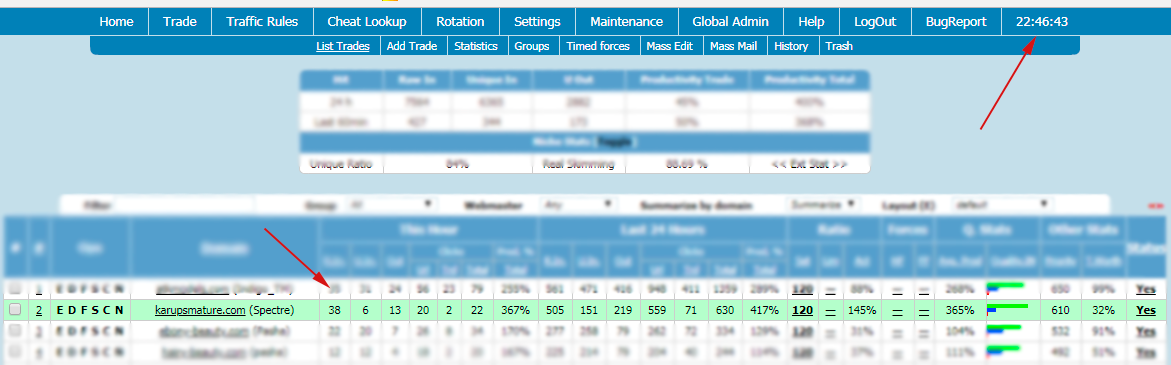
Task: Open the Settings menu
Action: [537, 22]
